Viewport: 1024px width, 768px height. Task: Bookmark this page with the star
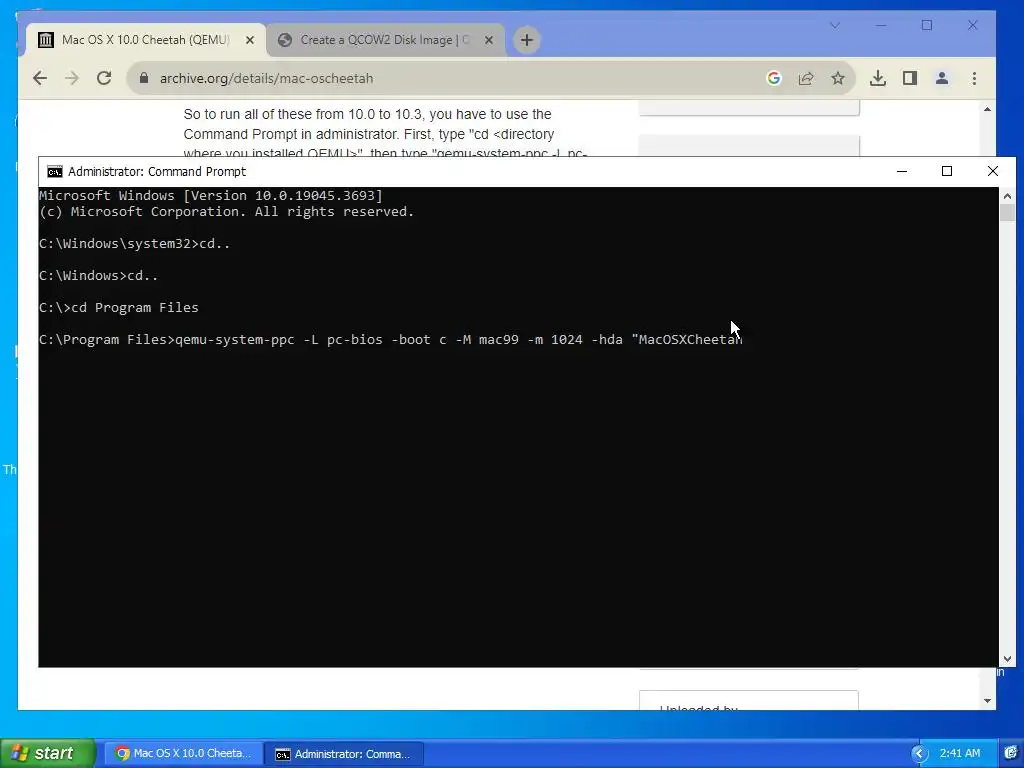point(838,78)
